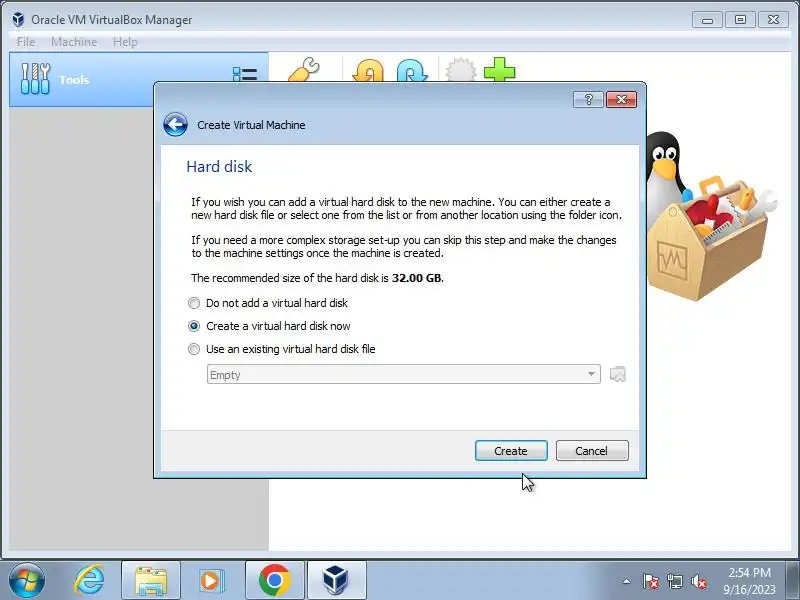Click the Export appliance blue arrow icon
Screen dimensions: 800x600
[x=412, y=71]
